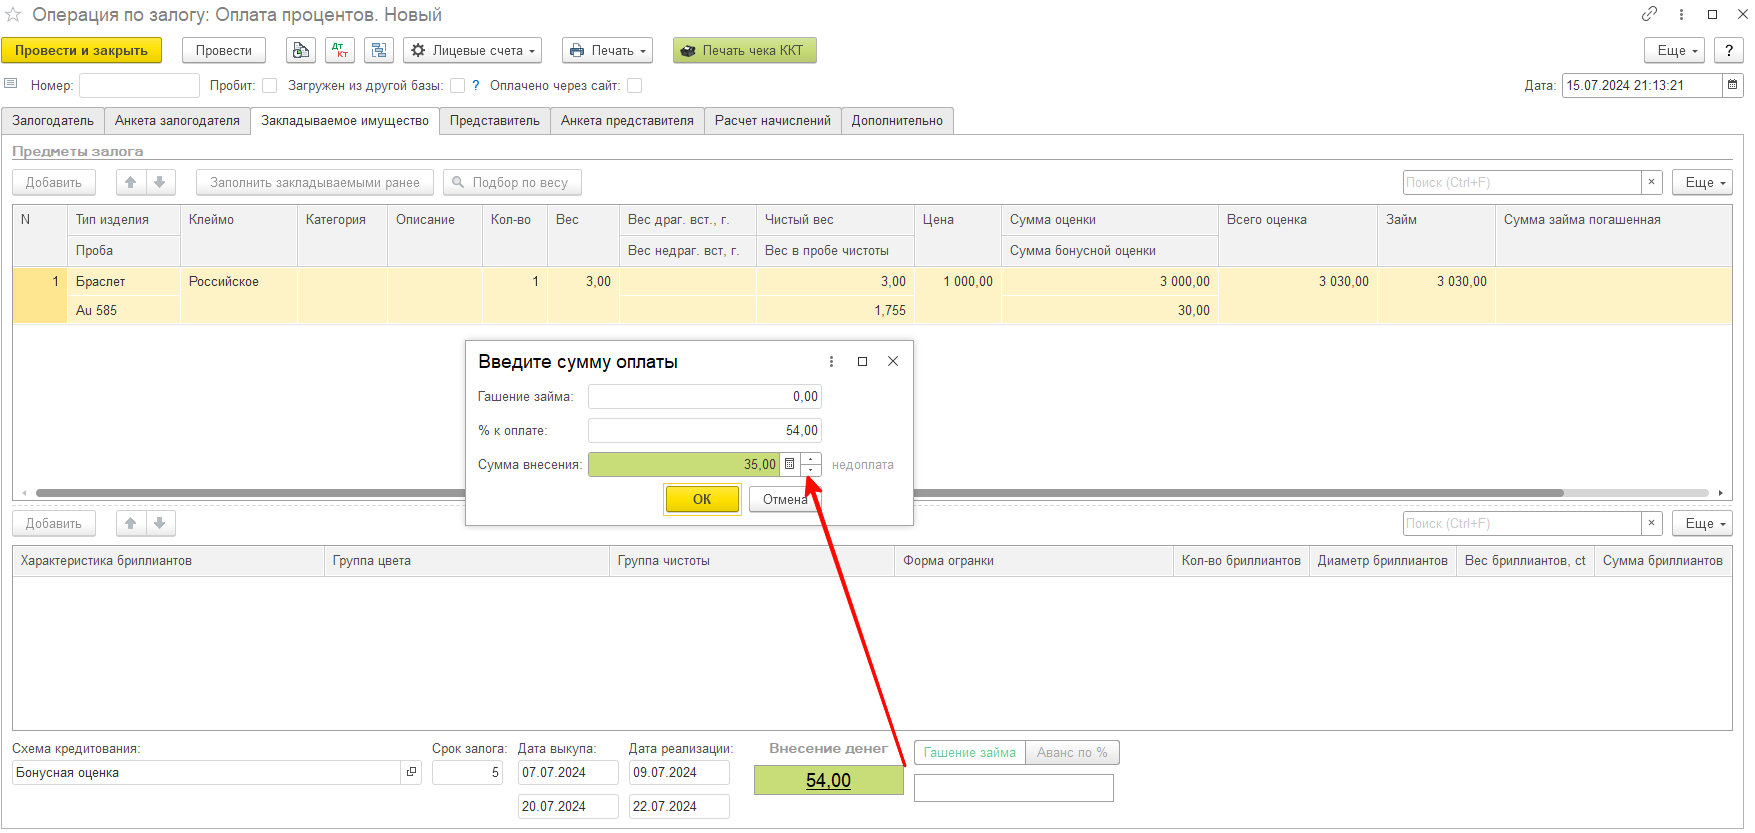1755x833 pixels.
Task: Close the Введите сумму оплаты dialog
Action: pyautogui.click(x=893, y=361)
